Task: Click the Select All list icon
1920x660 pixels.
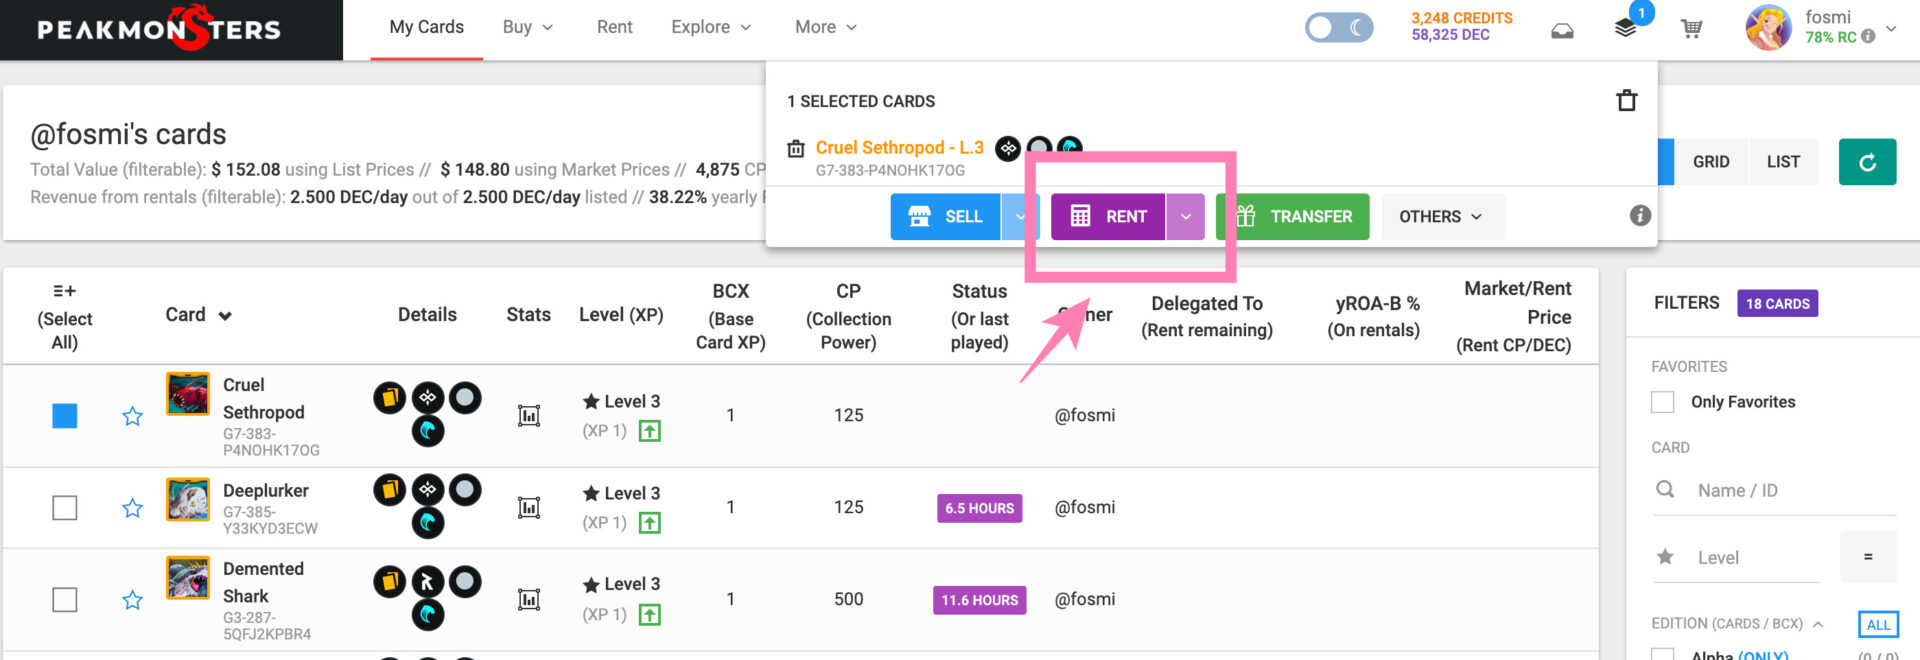Action: coord(64,291)
